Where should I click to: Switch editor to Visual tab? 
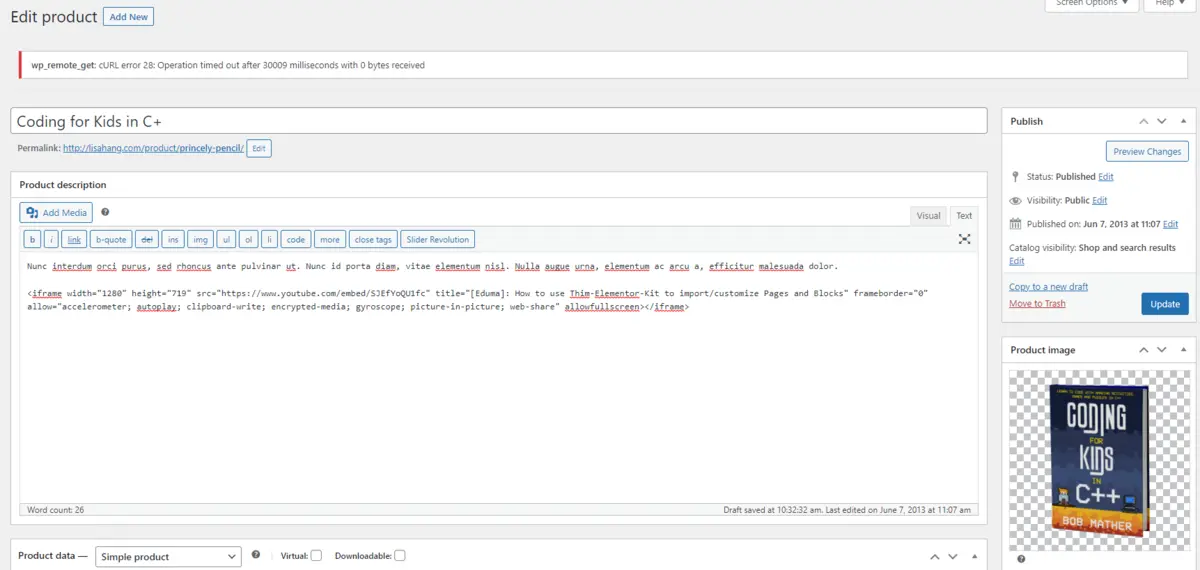click(x=928, y=216)
